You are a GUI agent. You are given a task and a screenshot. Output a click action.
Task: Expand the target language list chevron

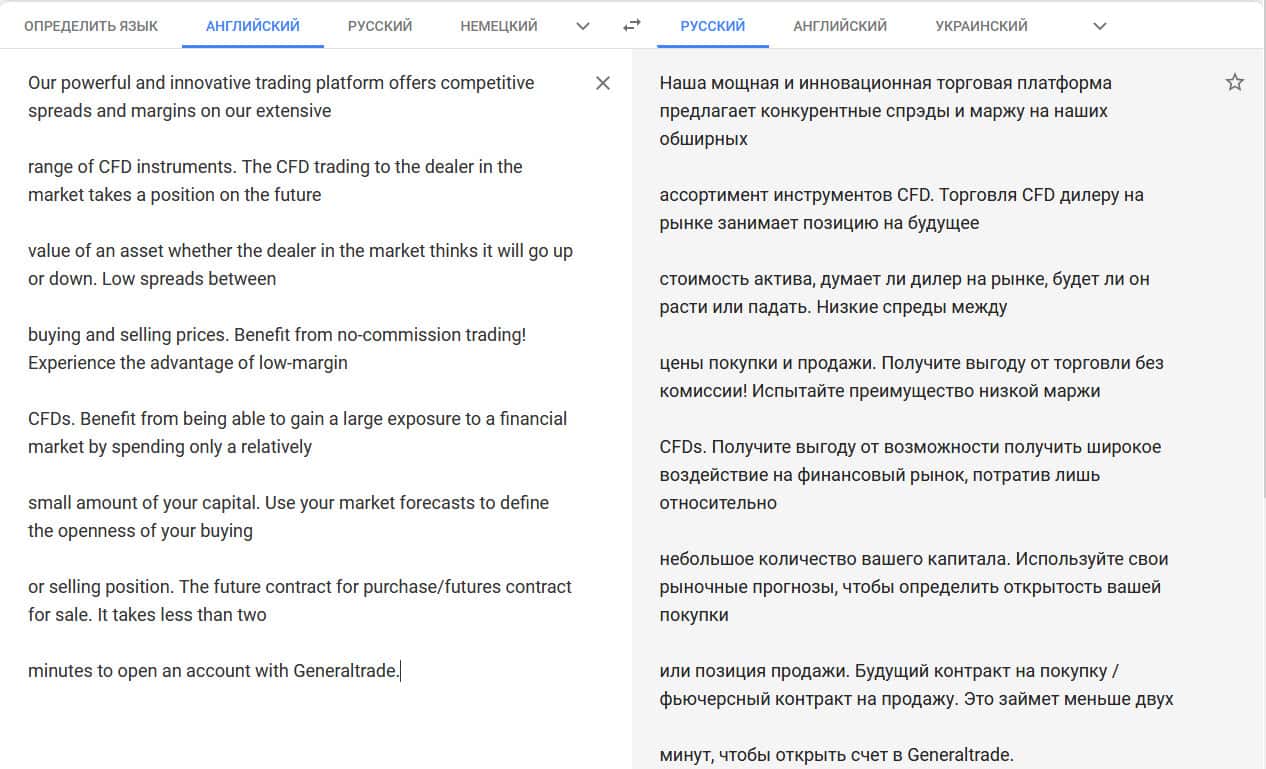pos(1099,26)
